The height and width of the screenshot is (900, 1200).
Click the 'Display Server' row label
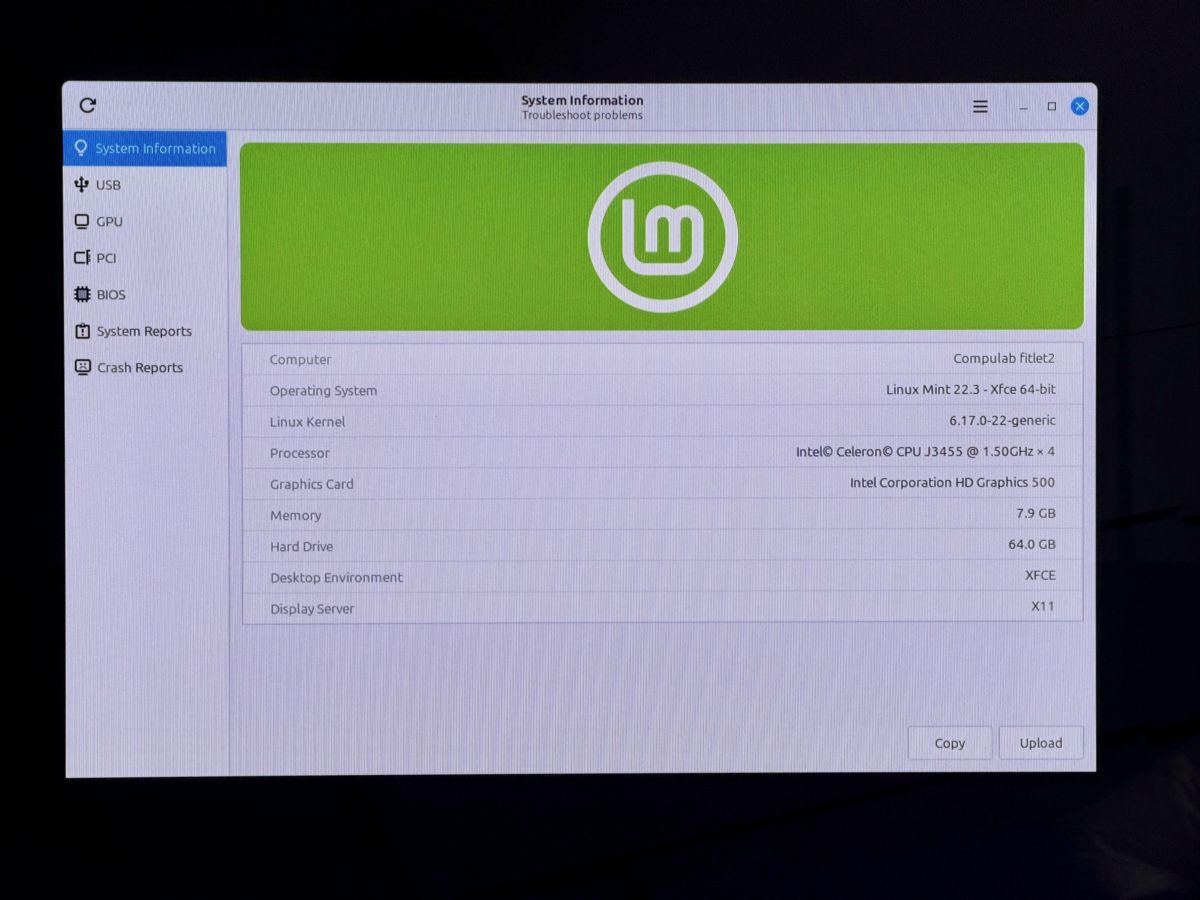(x=312, y=609)
